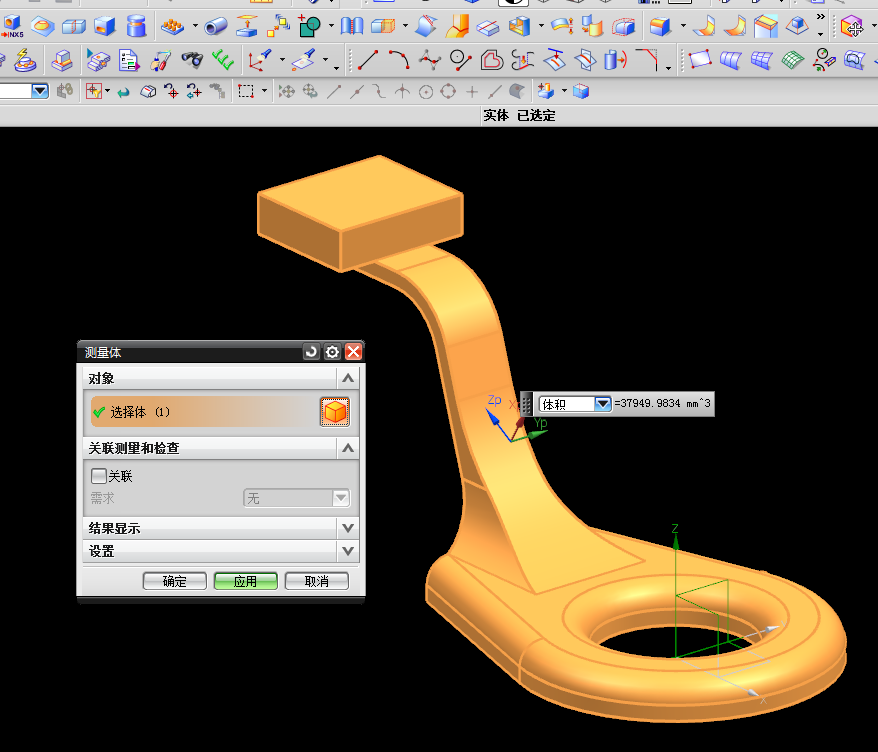Click the green checkmarks icon in toolbar
This screenshot has height=752, width=878.
point(222,60)
